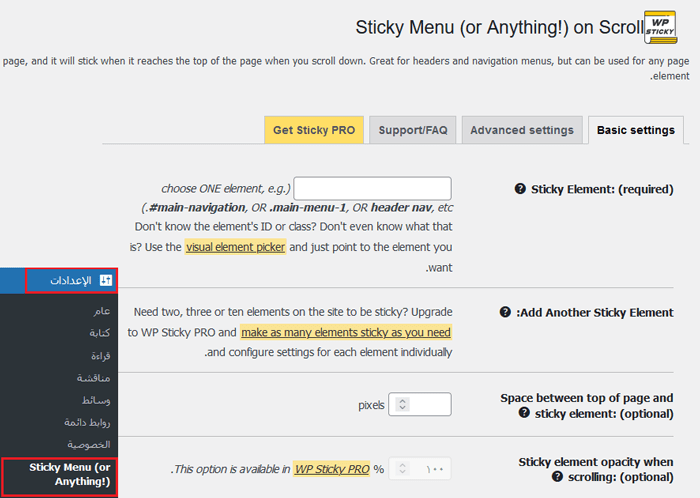Screen dimensions: 700x498
Task: Click the opacity field stepper arrows
Action: pyautogui.click(x=402, y=469)
